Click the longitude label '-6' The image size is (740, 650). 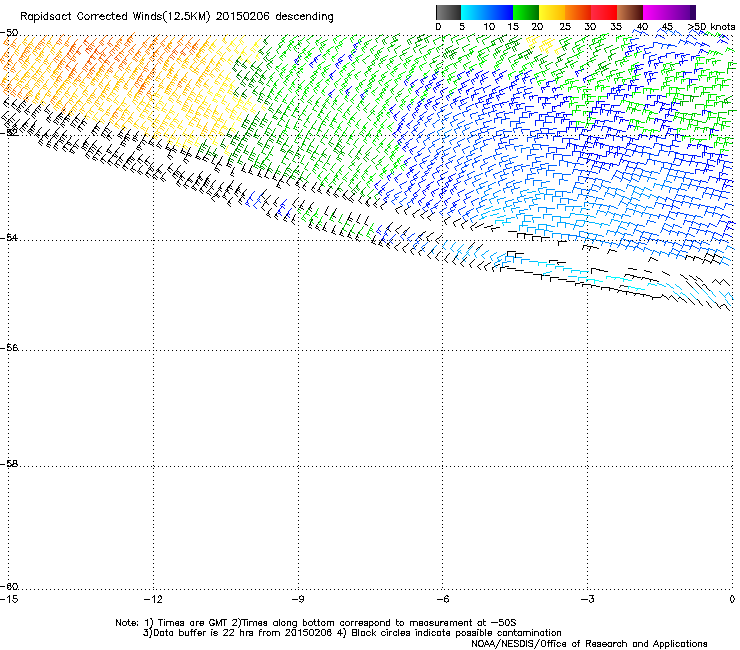tap(442, 599)
